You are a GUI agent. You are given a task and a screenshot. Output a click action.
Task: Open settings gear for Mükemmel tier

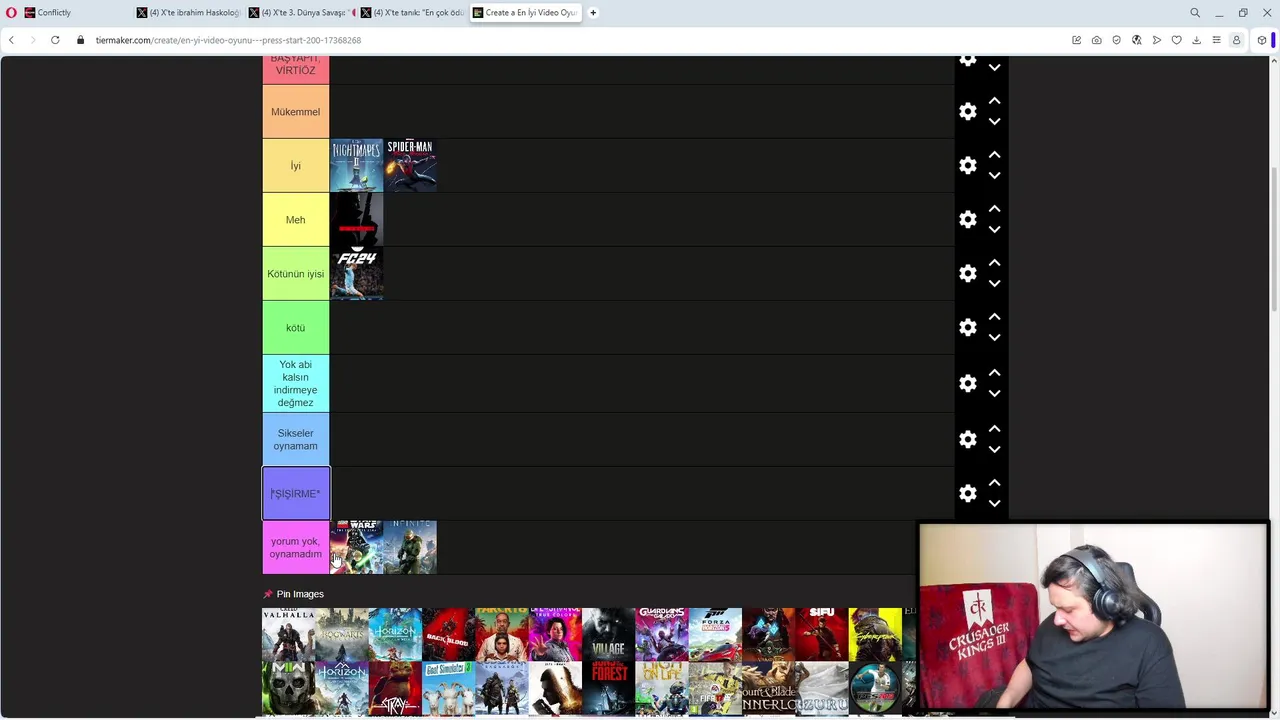pos(967,112)
